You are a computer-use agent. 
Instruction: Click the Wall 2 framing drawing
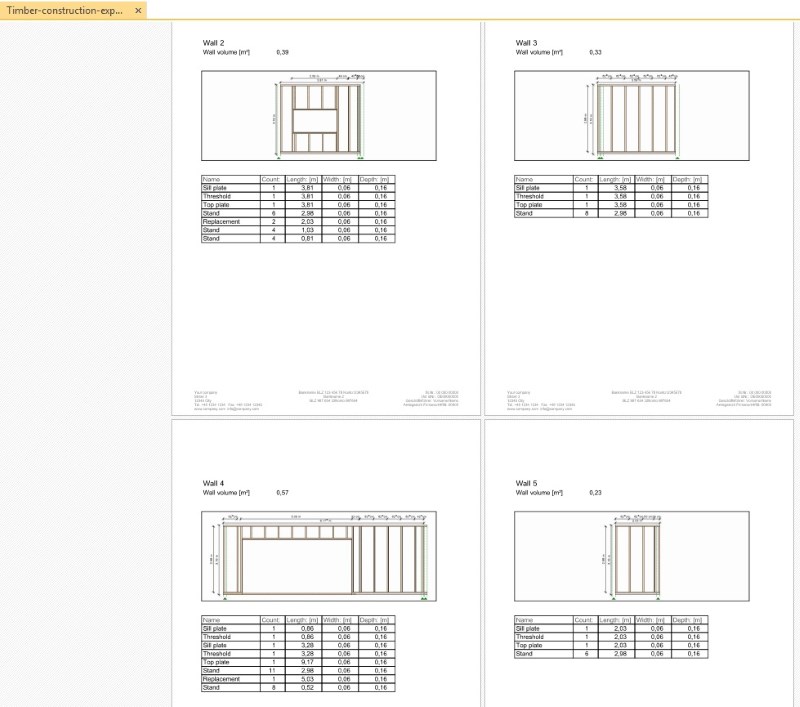(319, 116)
